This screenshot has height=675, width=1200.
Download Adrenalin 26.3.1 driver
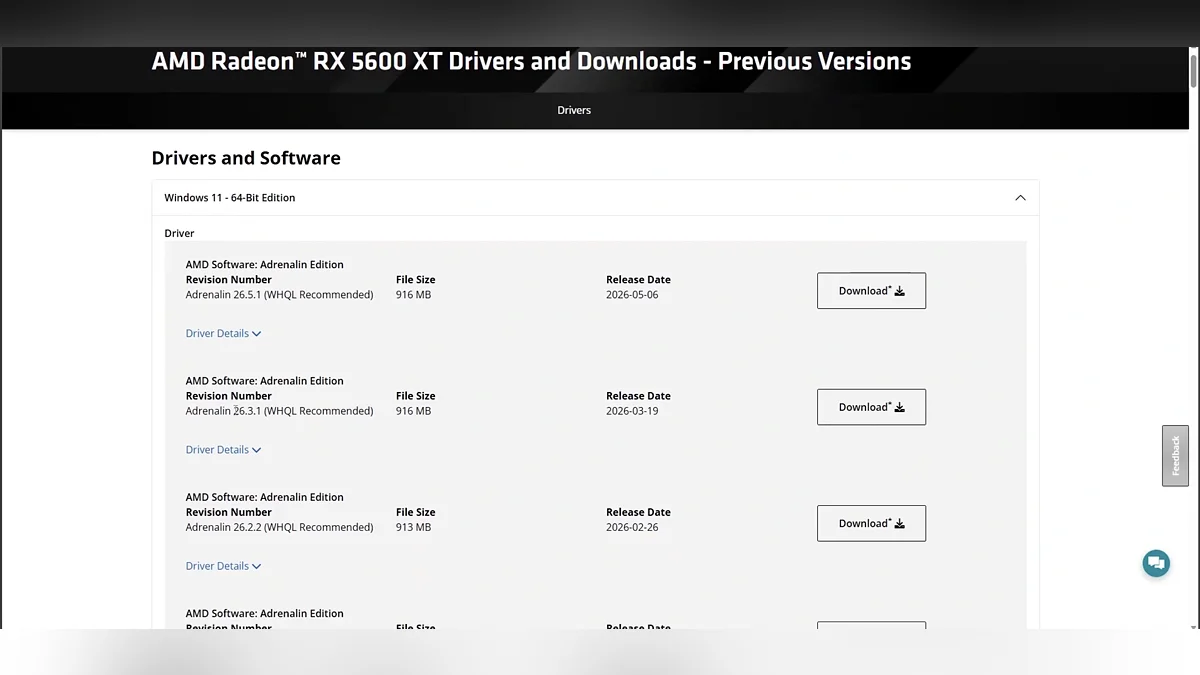coord(871,407)
